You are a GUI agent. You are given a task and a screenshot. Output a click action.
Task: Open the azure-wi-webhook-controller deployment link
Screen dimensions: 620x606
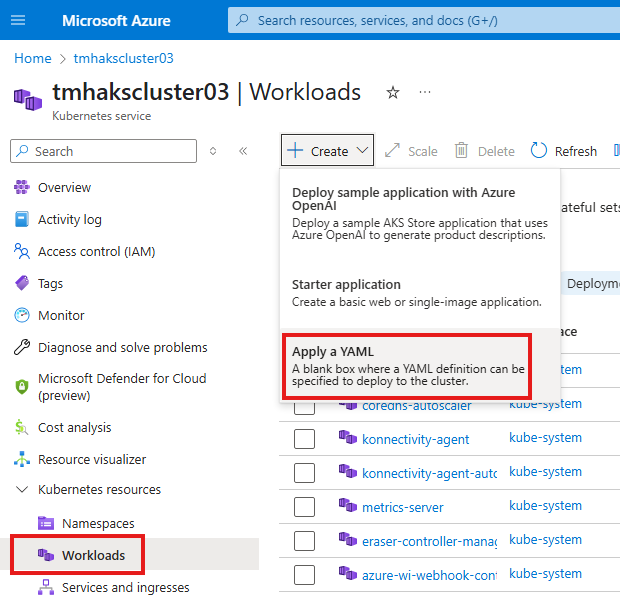tap(429, 575)
